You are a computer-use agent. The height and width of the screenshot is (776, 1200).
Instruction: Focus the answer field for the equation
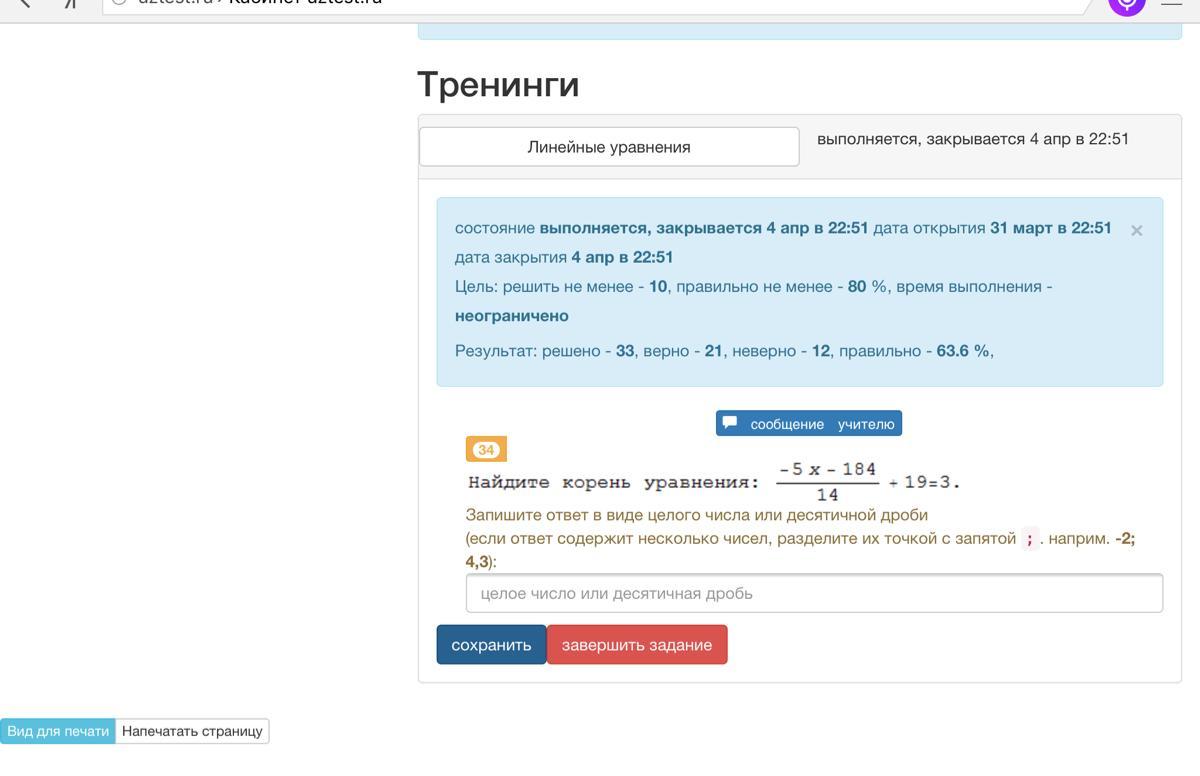(814, 593)
